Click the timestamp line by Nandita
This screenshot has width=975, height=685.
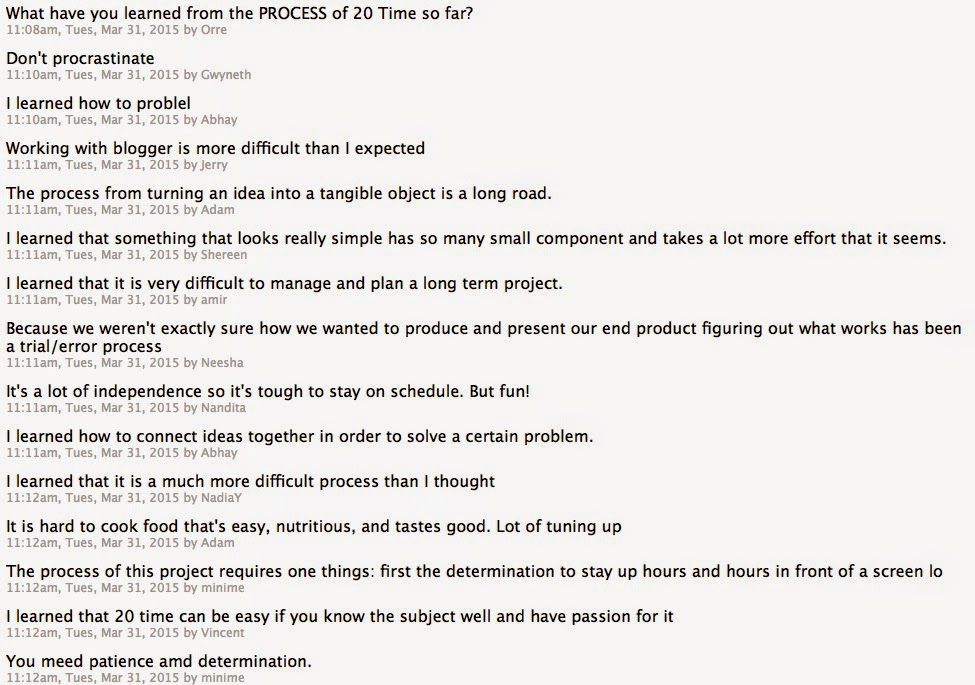click(125, 409)
